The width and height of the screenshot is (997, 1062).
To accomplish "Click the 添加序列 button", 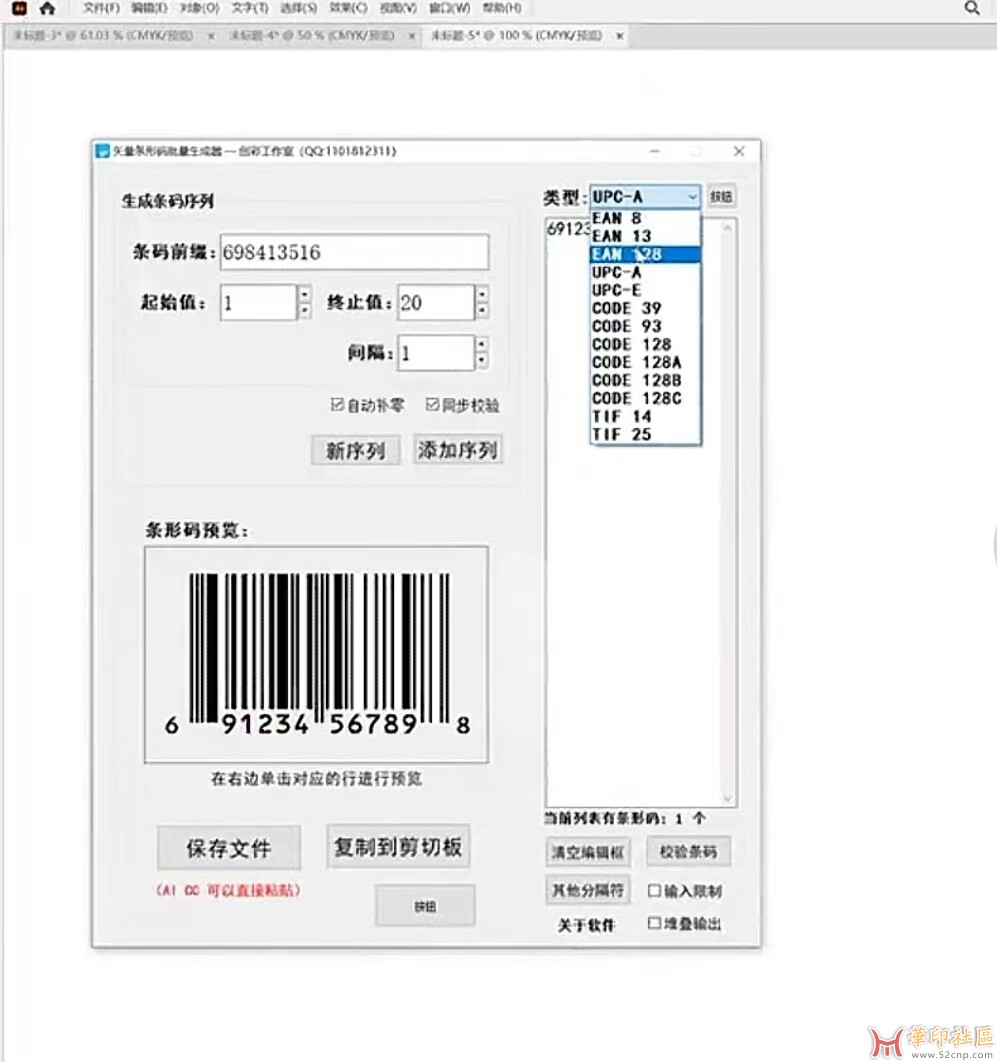I will pos(458,449).
